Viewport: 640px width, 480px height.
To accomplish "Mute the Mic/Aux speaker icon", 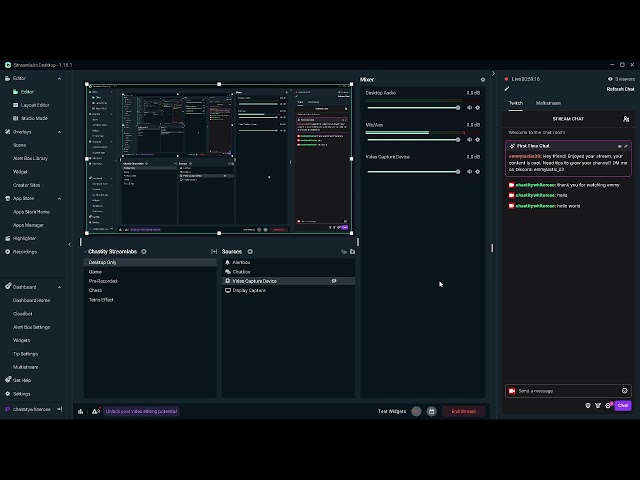I will tap(469, 140).
